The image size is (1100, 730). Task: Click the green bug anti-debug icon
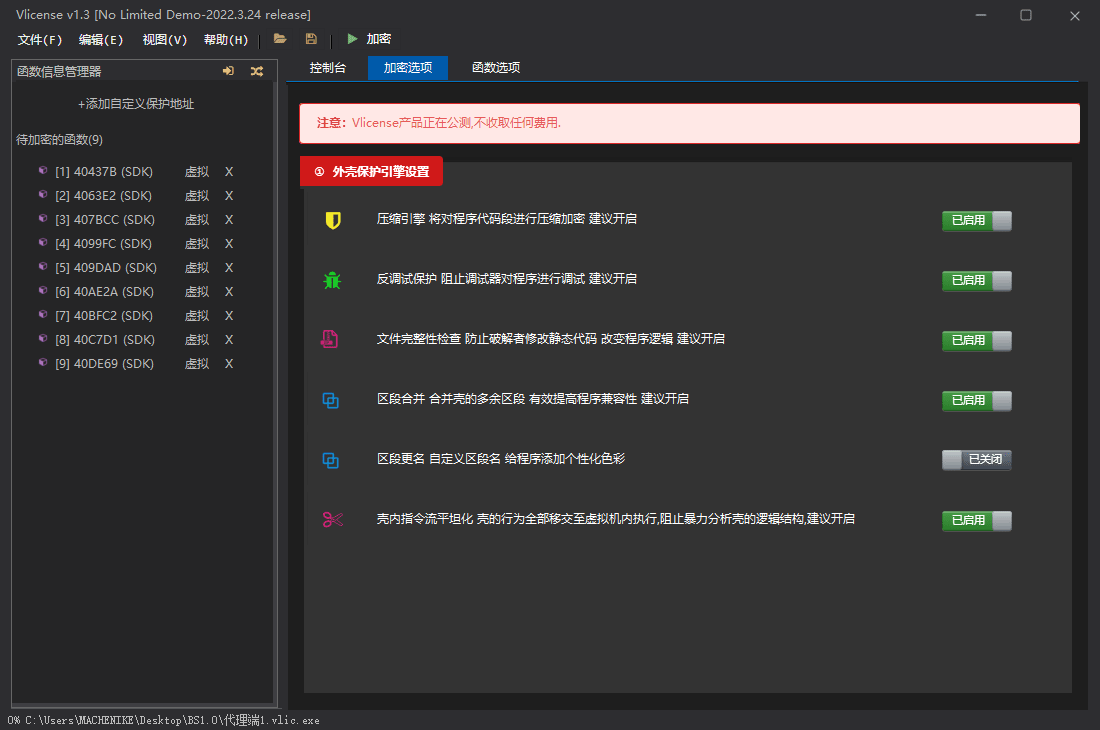click(x=332, y=280)
